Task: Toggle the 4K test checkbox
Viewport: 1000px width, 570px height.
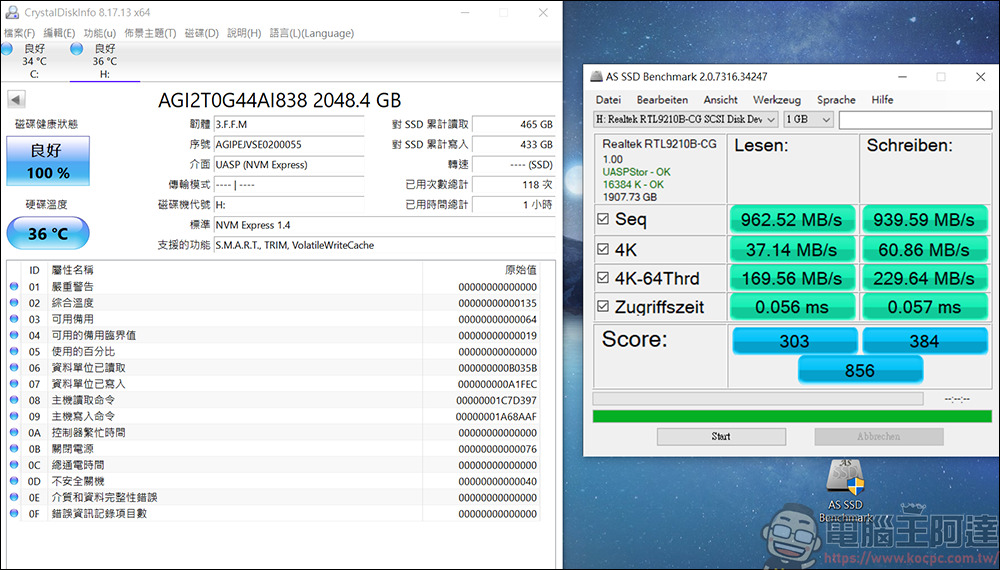Action: pos(603,249)
